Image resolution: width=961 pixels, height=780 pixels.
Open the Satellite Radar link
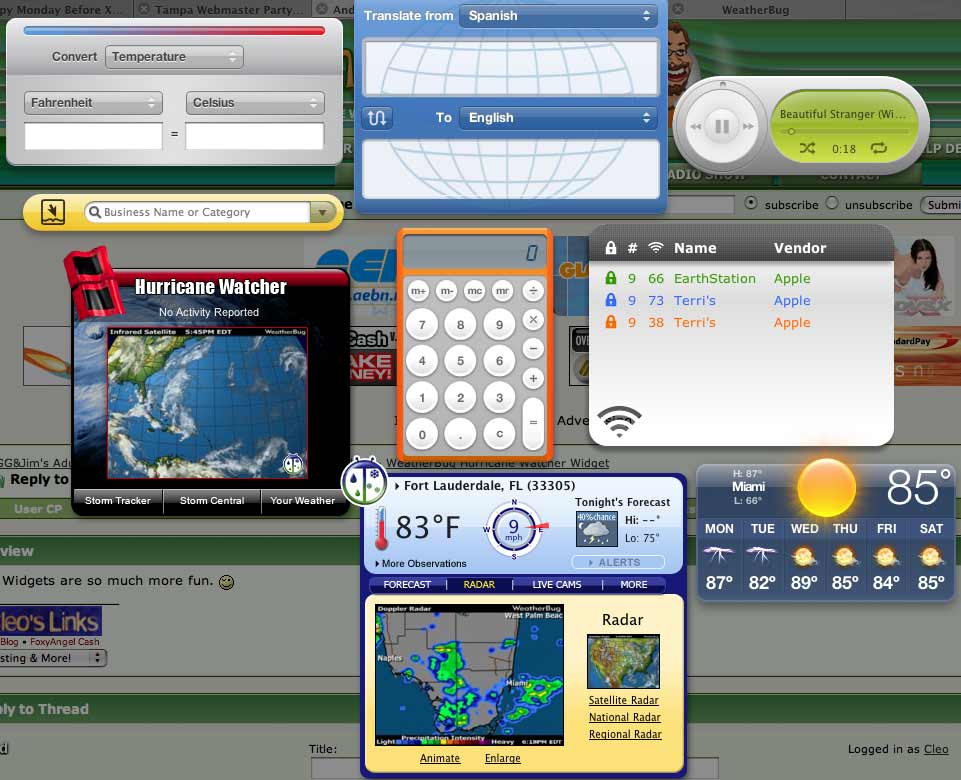tap(624, 701)
